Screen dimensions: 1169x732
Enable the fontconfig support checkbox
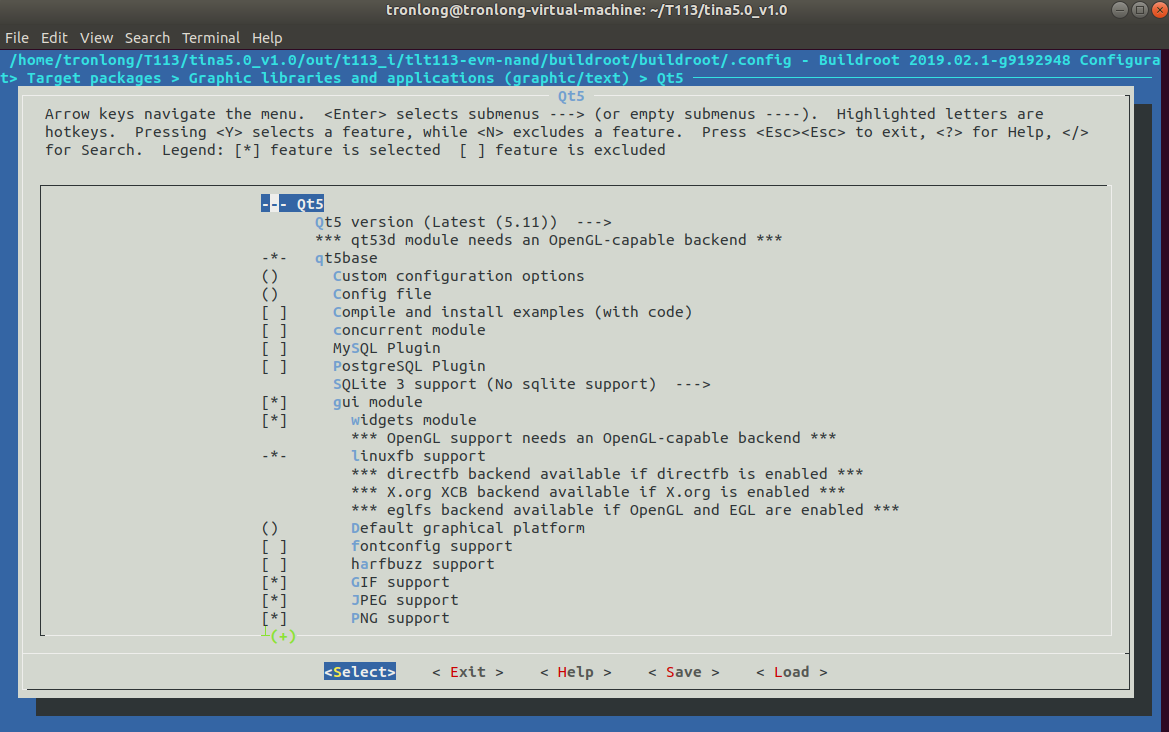[274, 546]
